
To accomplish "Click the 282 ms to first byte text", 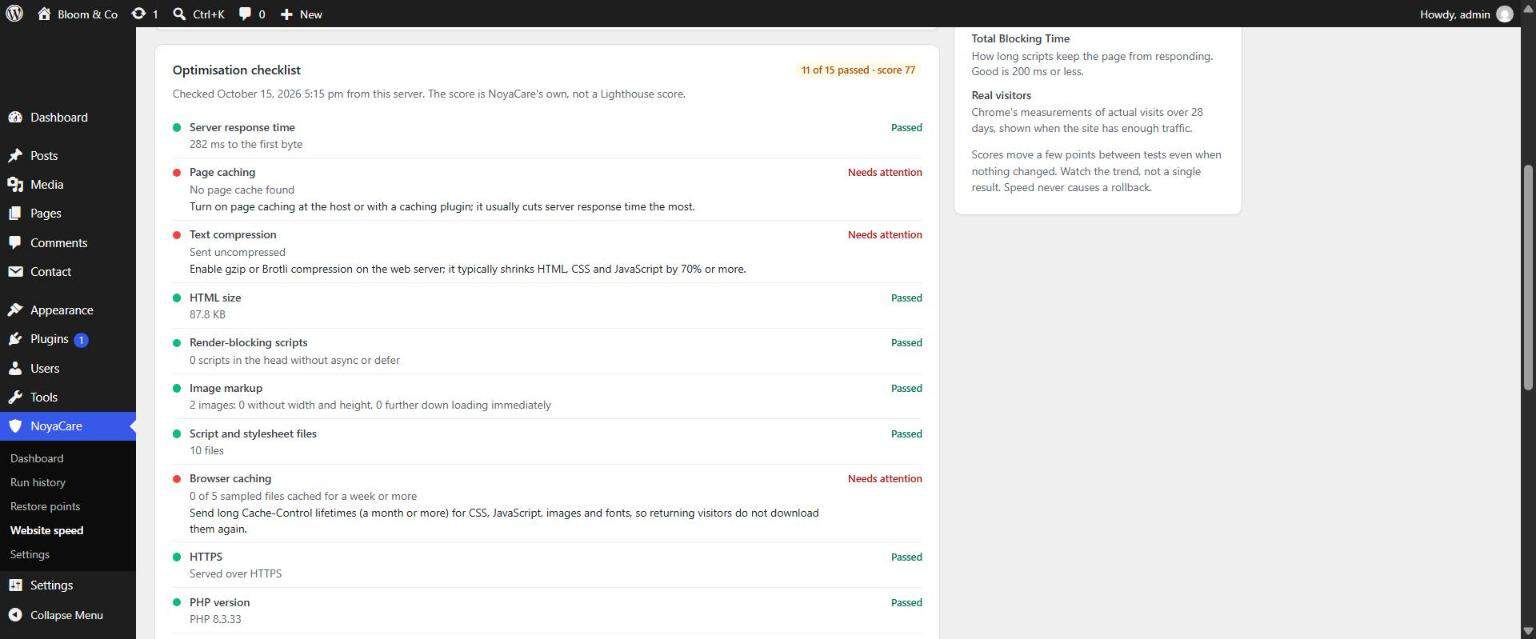I will click(x=246, y=144).
